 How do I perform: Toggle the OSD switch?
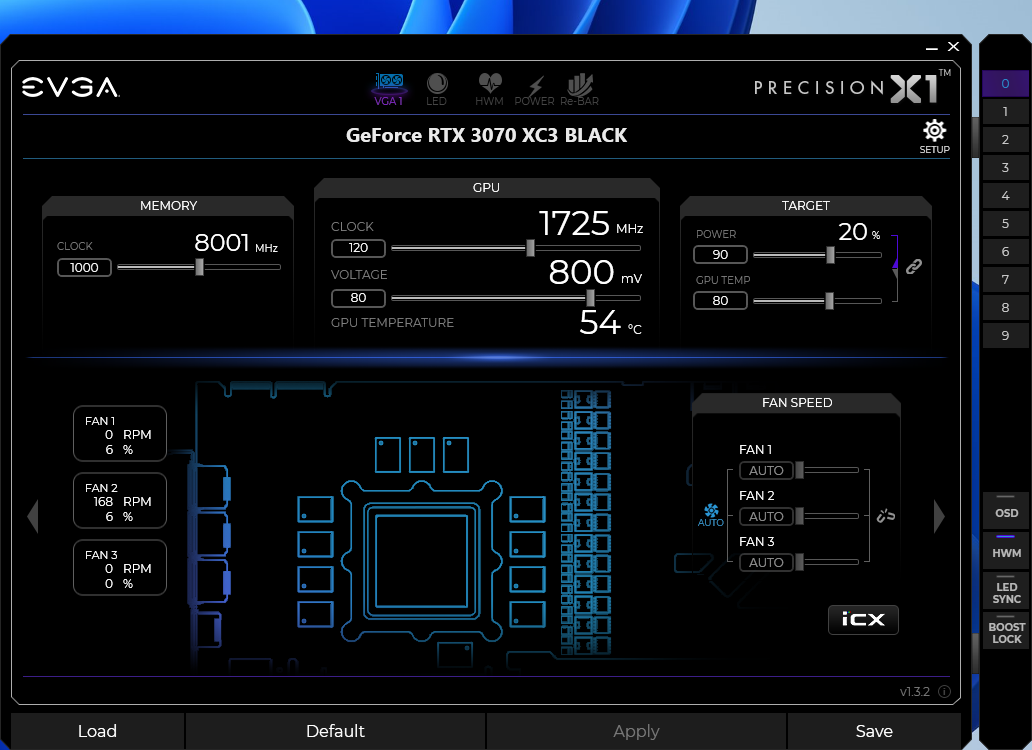1006,509
